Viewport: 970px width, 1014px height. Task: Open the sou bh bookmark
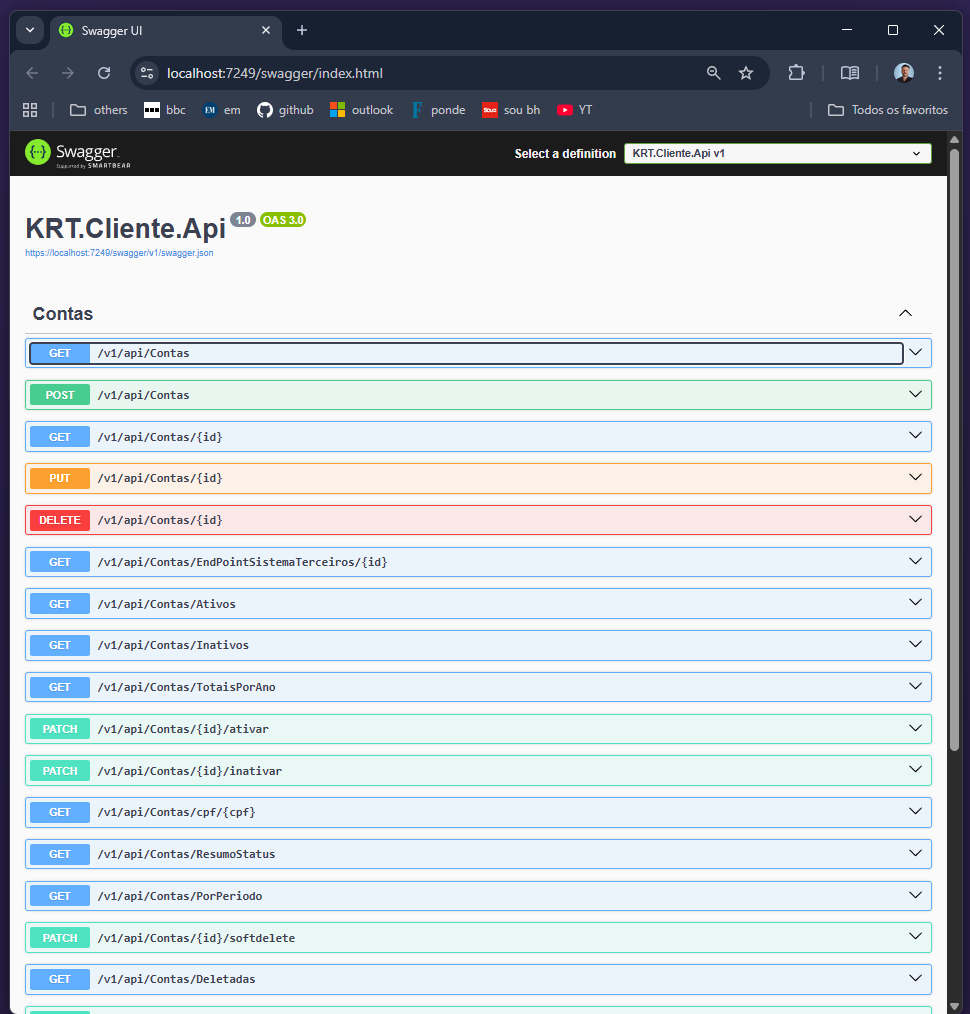(x=511, y=110)
